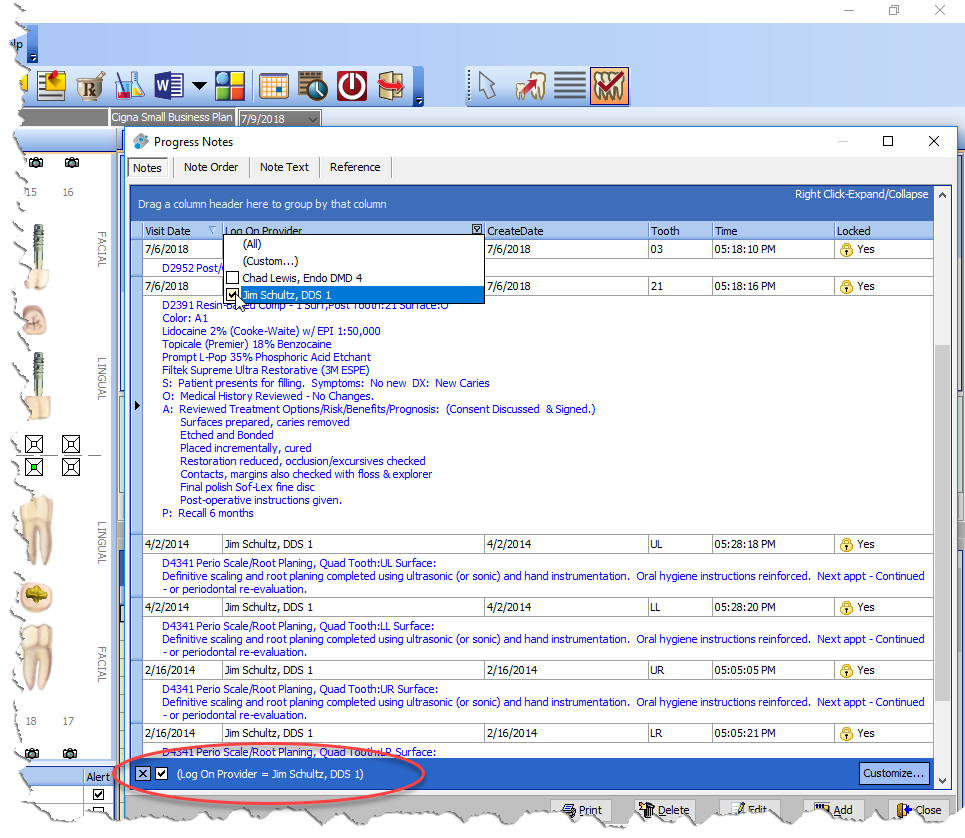Open the Rx prescription mortar icon
The height and width of the screenshot is (838, 965).
tap(91, 86)
